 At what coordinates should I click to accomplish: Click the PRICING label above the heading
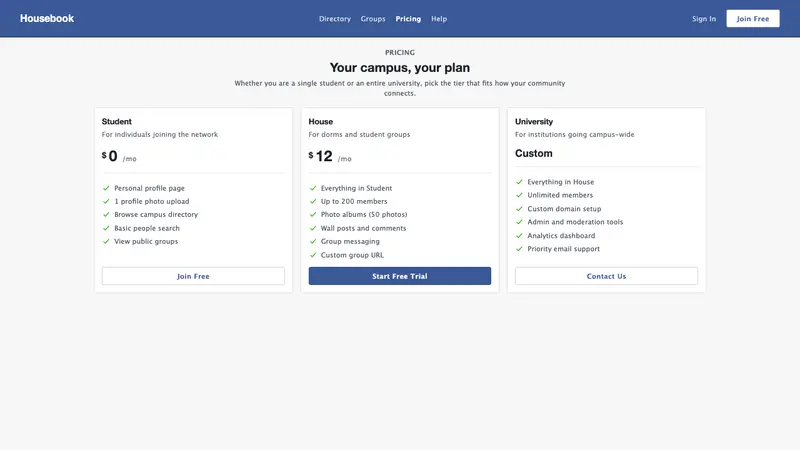399,53
